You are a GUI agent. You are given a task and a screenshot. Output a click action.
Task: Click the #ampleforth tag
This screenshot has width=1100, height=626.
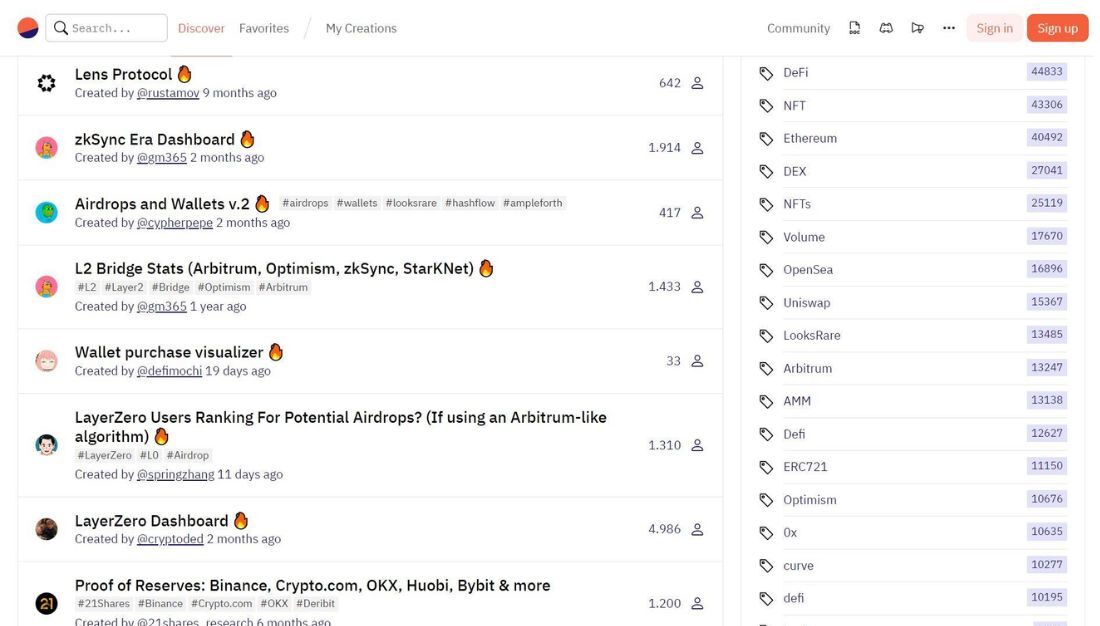coord(532,203)
